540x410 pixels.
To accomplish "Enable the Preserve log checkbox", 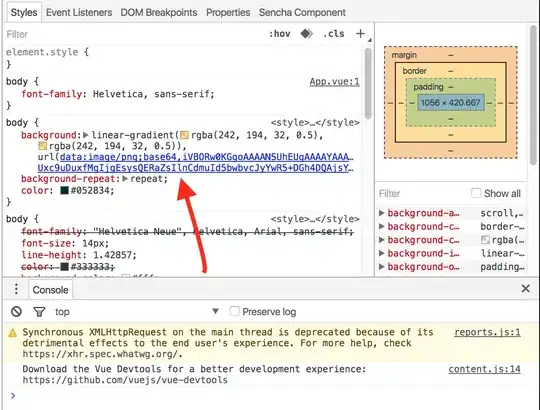I will (x=235, y=311).
